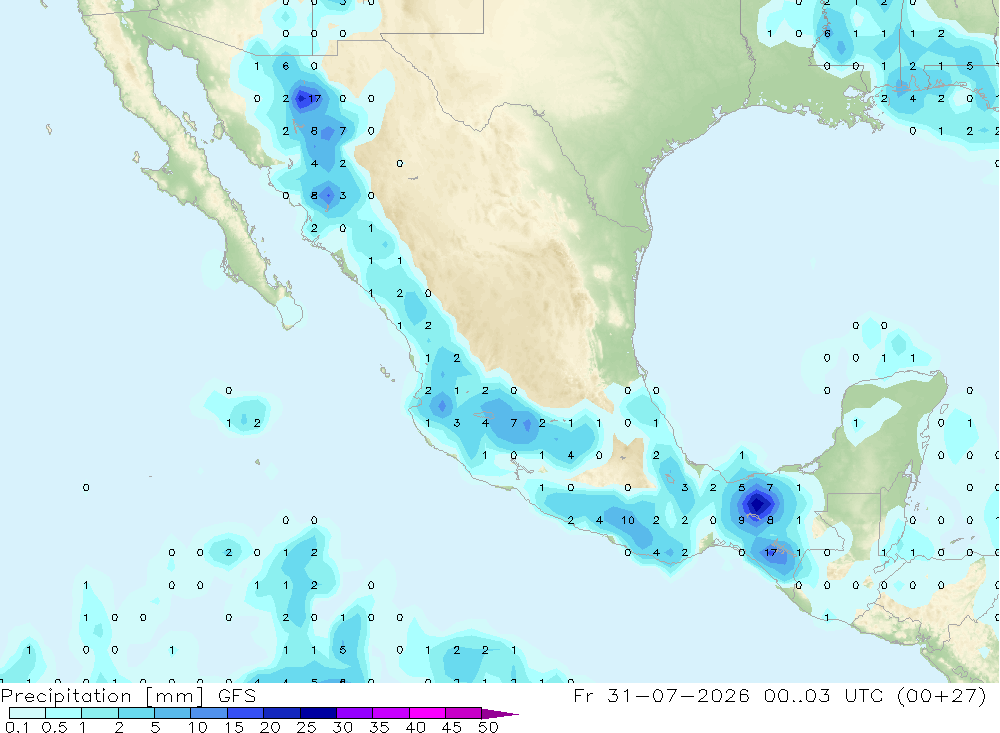Click the date text 'Fr 31-07-2026'

(661, 695)
